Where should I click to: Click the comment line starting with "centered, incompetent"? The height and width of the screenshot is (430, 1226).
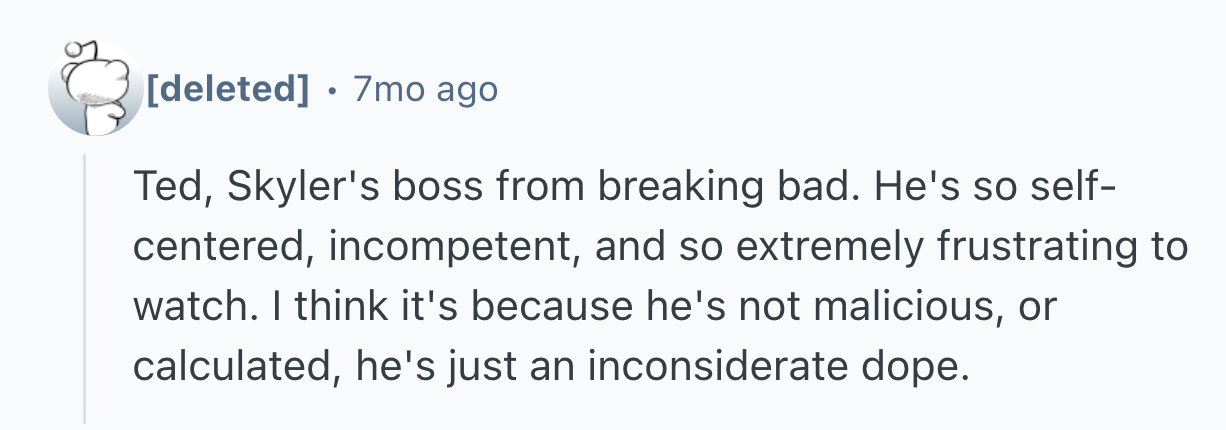(660, 247)
